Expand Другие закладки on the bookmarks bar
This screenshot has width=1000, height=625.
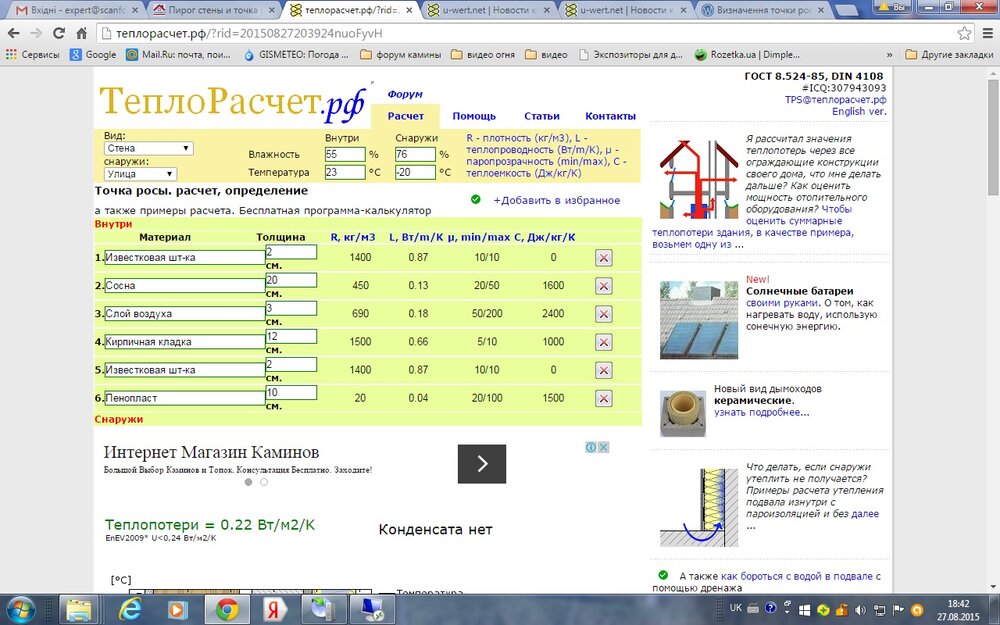(x=950, y=55)
